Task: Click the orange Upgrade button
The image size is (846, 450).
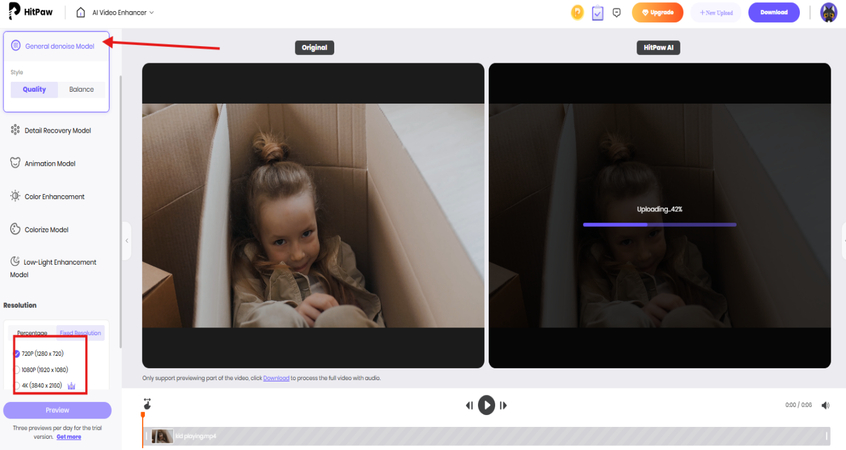Action: tap(657, 12)
